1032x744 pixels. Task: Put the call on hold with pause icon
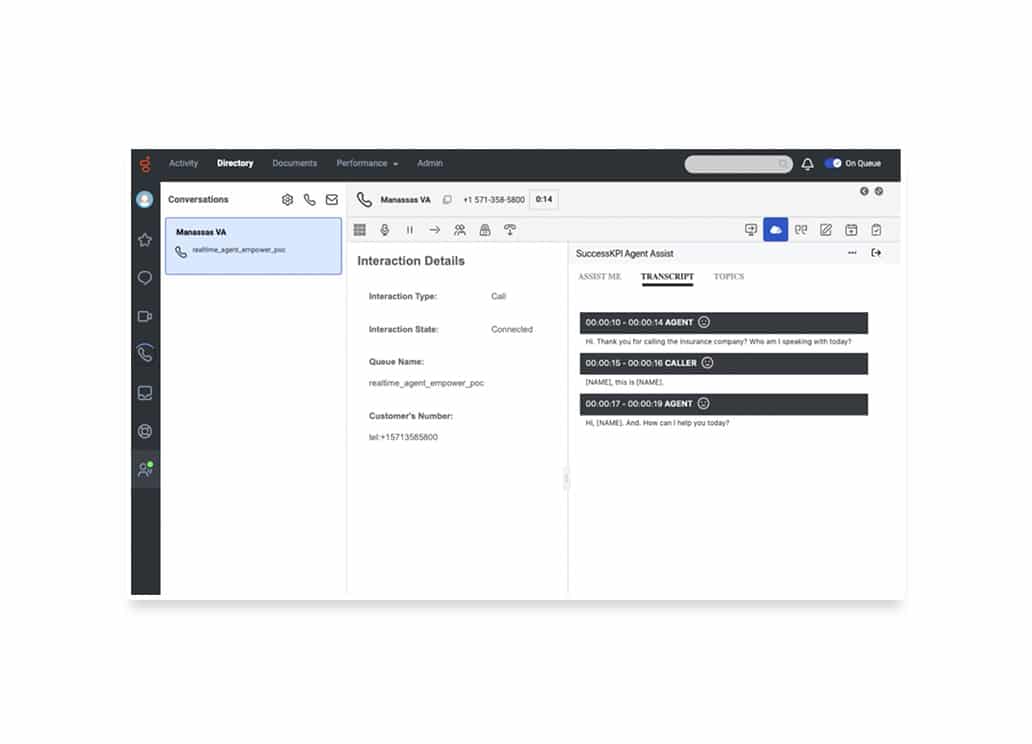410,230
